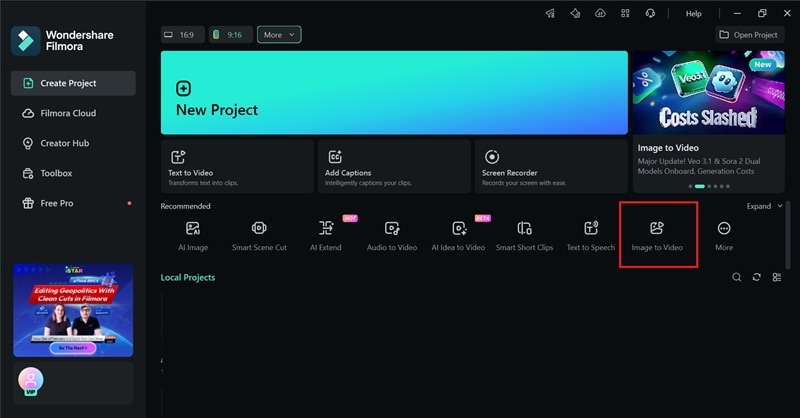Expand the Recommended tools section
The image size is (800, 418).
click(x=764, y=206)
